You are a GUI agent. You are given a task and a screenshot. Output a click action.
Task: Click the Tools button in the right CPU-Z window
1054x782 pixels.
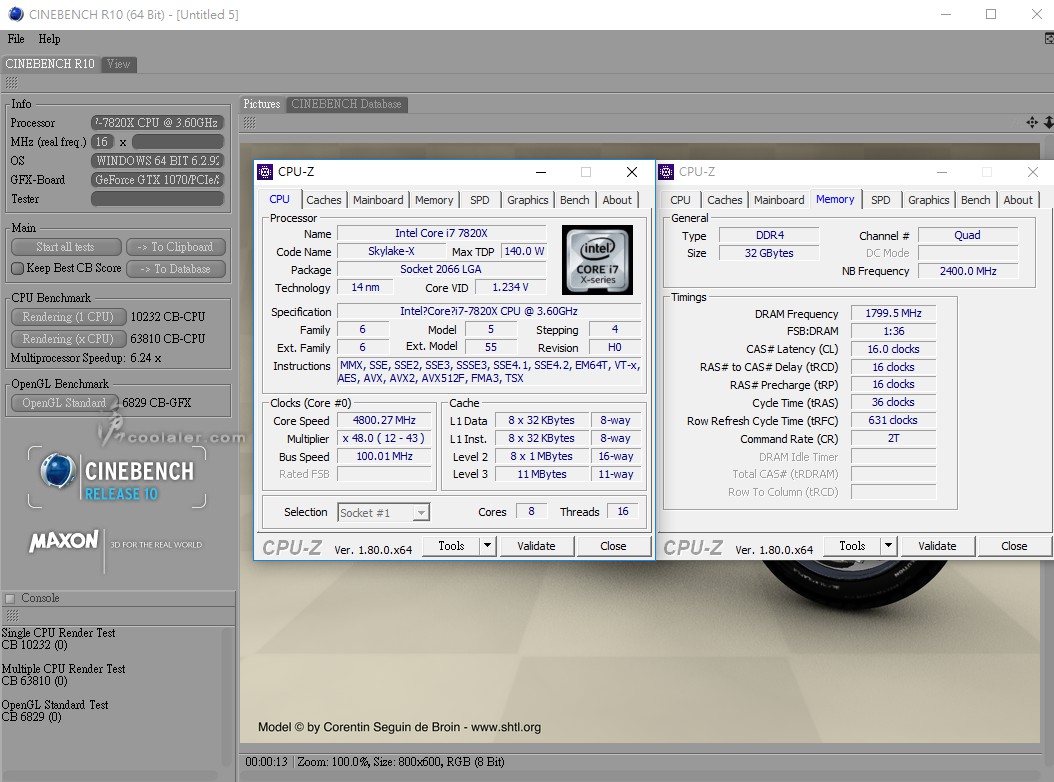tap(852, 546)
